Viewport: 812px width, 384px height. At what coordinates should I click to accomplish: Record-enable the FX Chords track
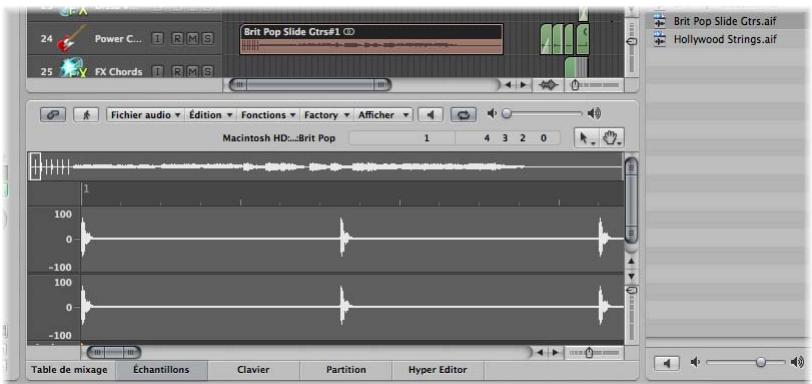[178, 71]
